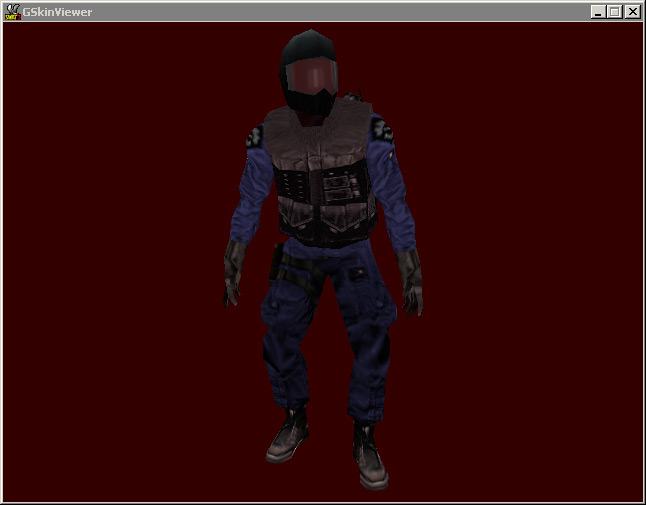646x505 pixels.
Task: Maximize the GSkinViewer window
Action: tap(614, 12)
